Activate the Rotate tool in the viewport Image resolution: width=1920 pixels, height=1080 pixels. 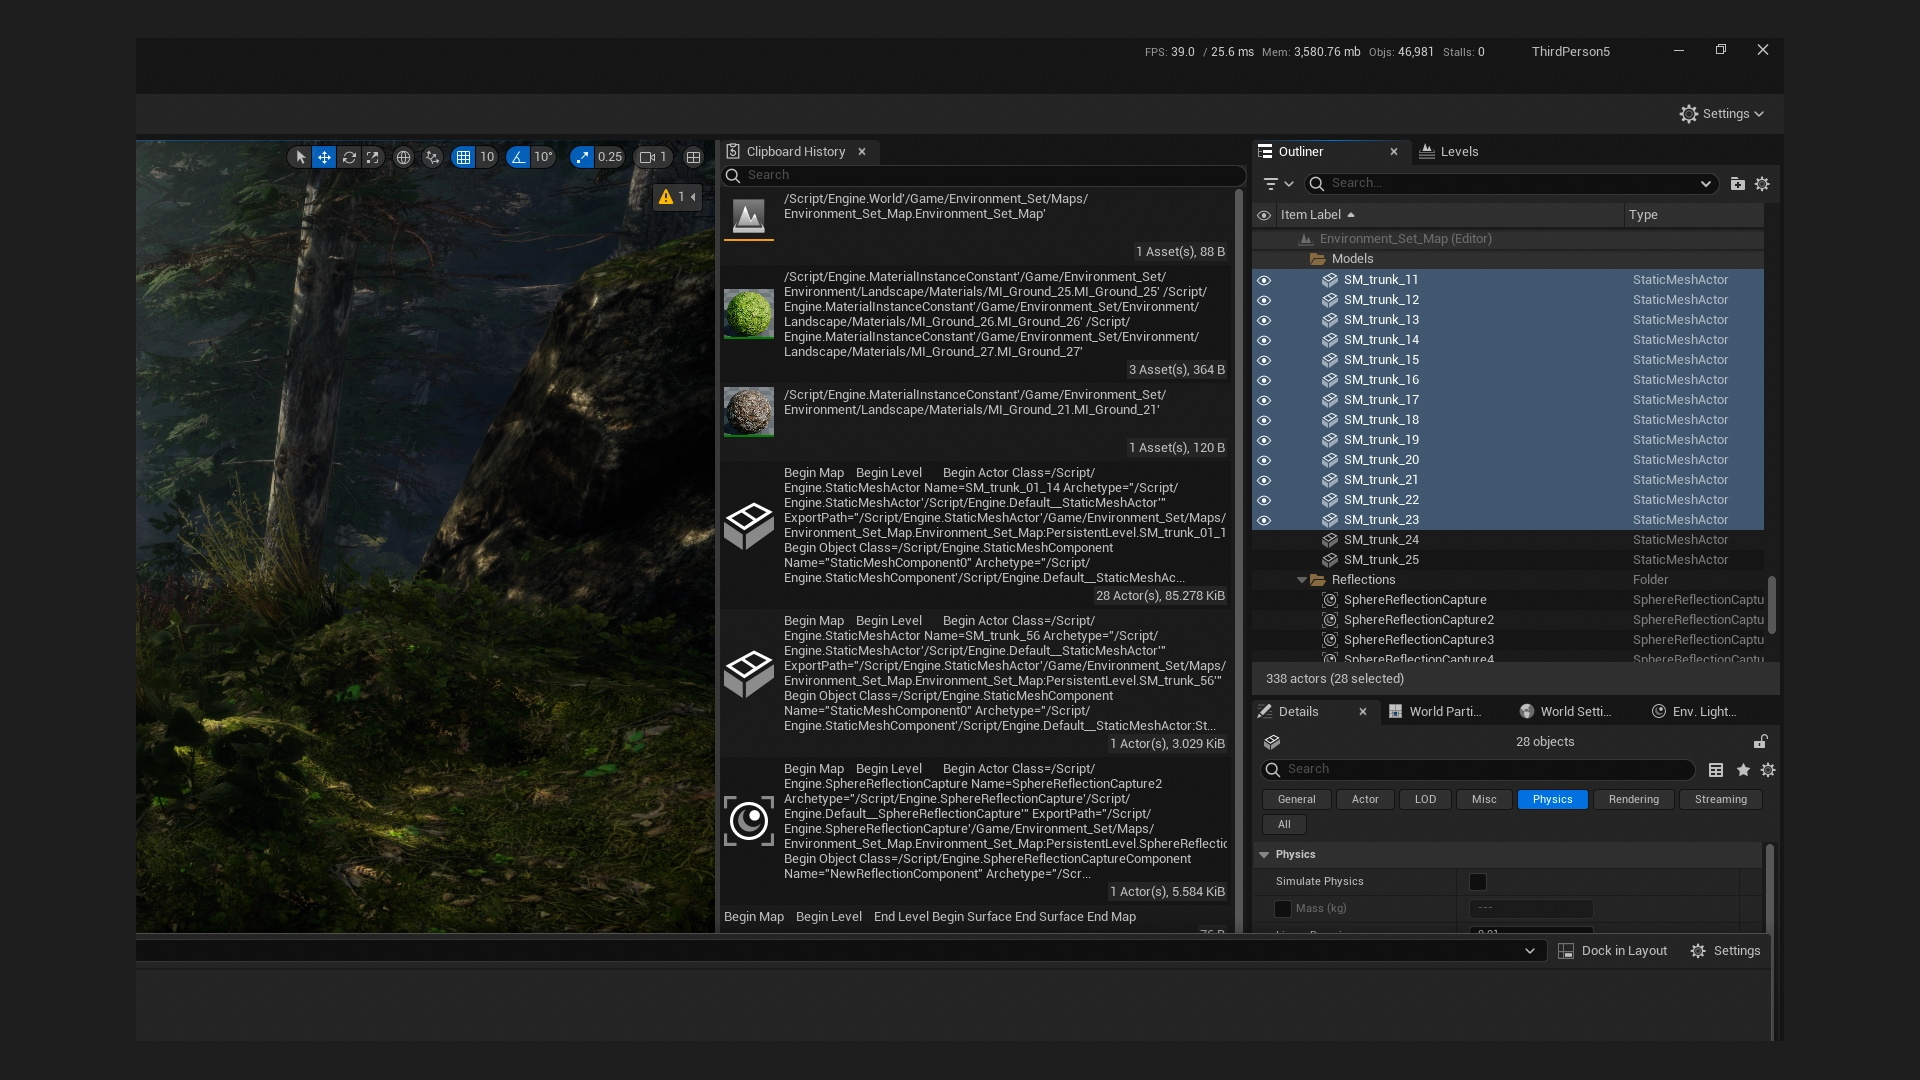[x=349, y=157]
